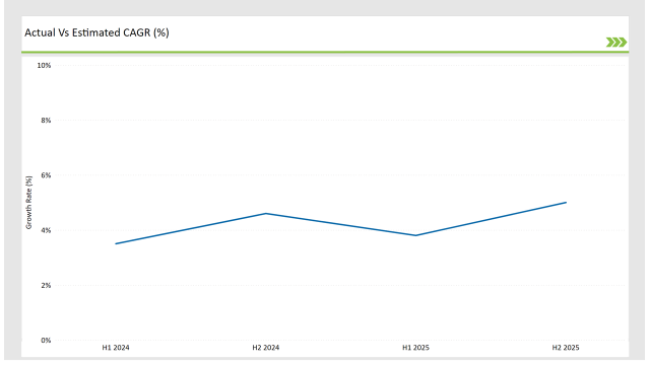Click the blue line between H1 2025 and H2 2025

(x=490, y=219)
